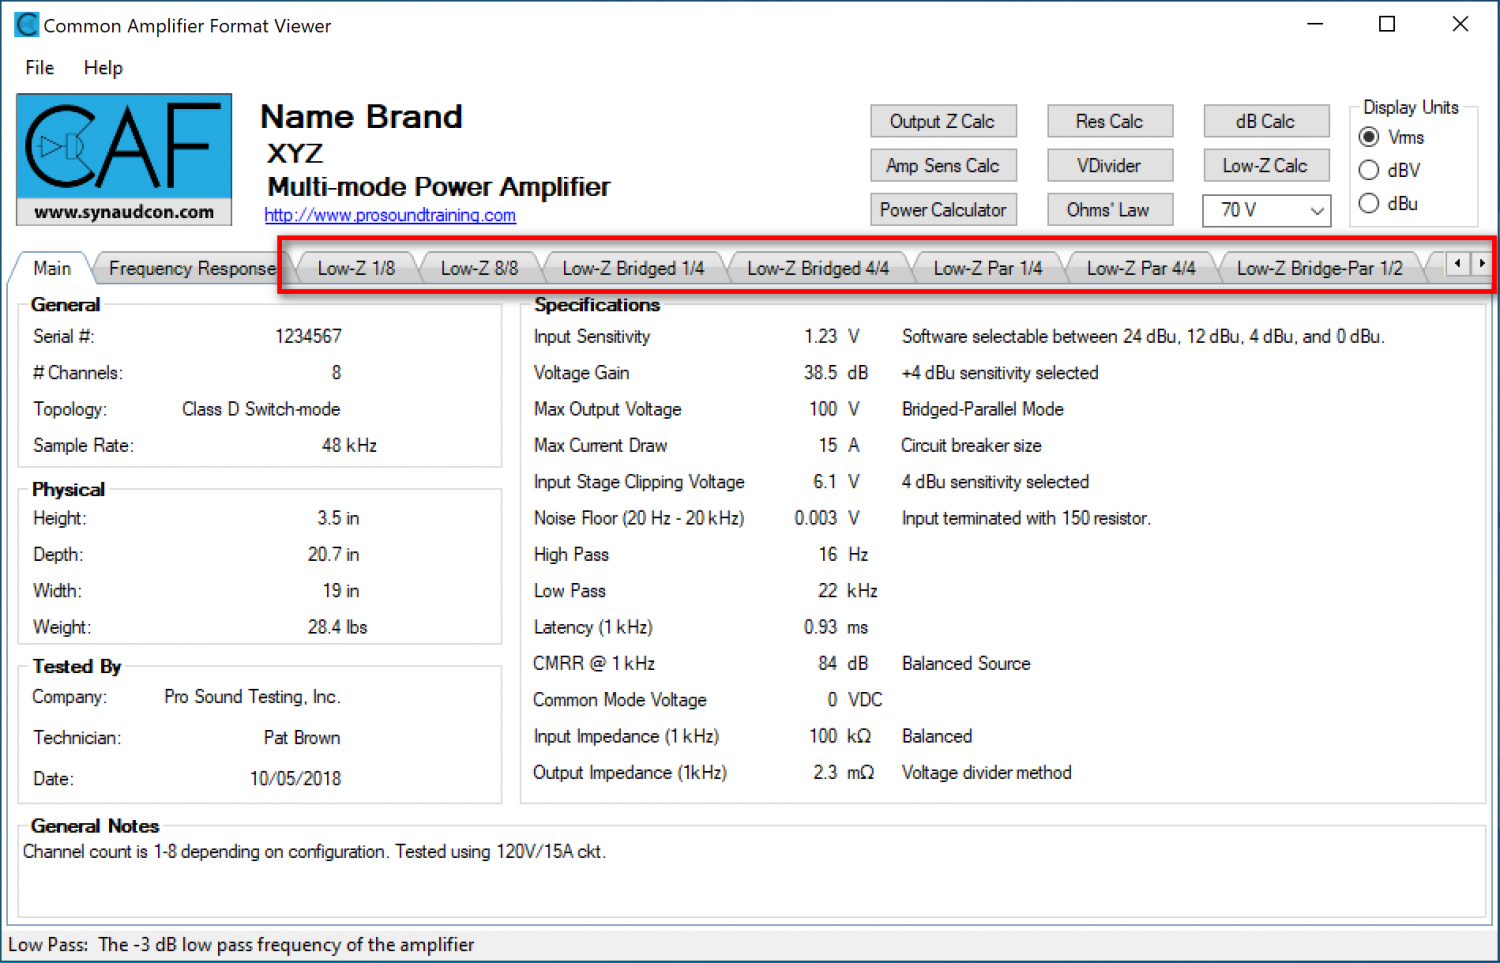This screenshot has width=1500, height=963.
Task: Select the Low-Z Par 4/4 tab
Action: tap(1140, 269)
